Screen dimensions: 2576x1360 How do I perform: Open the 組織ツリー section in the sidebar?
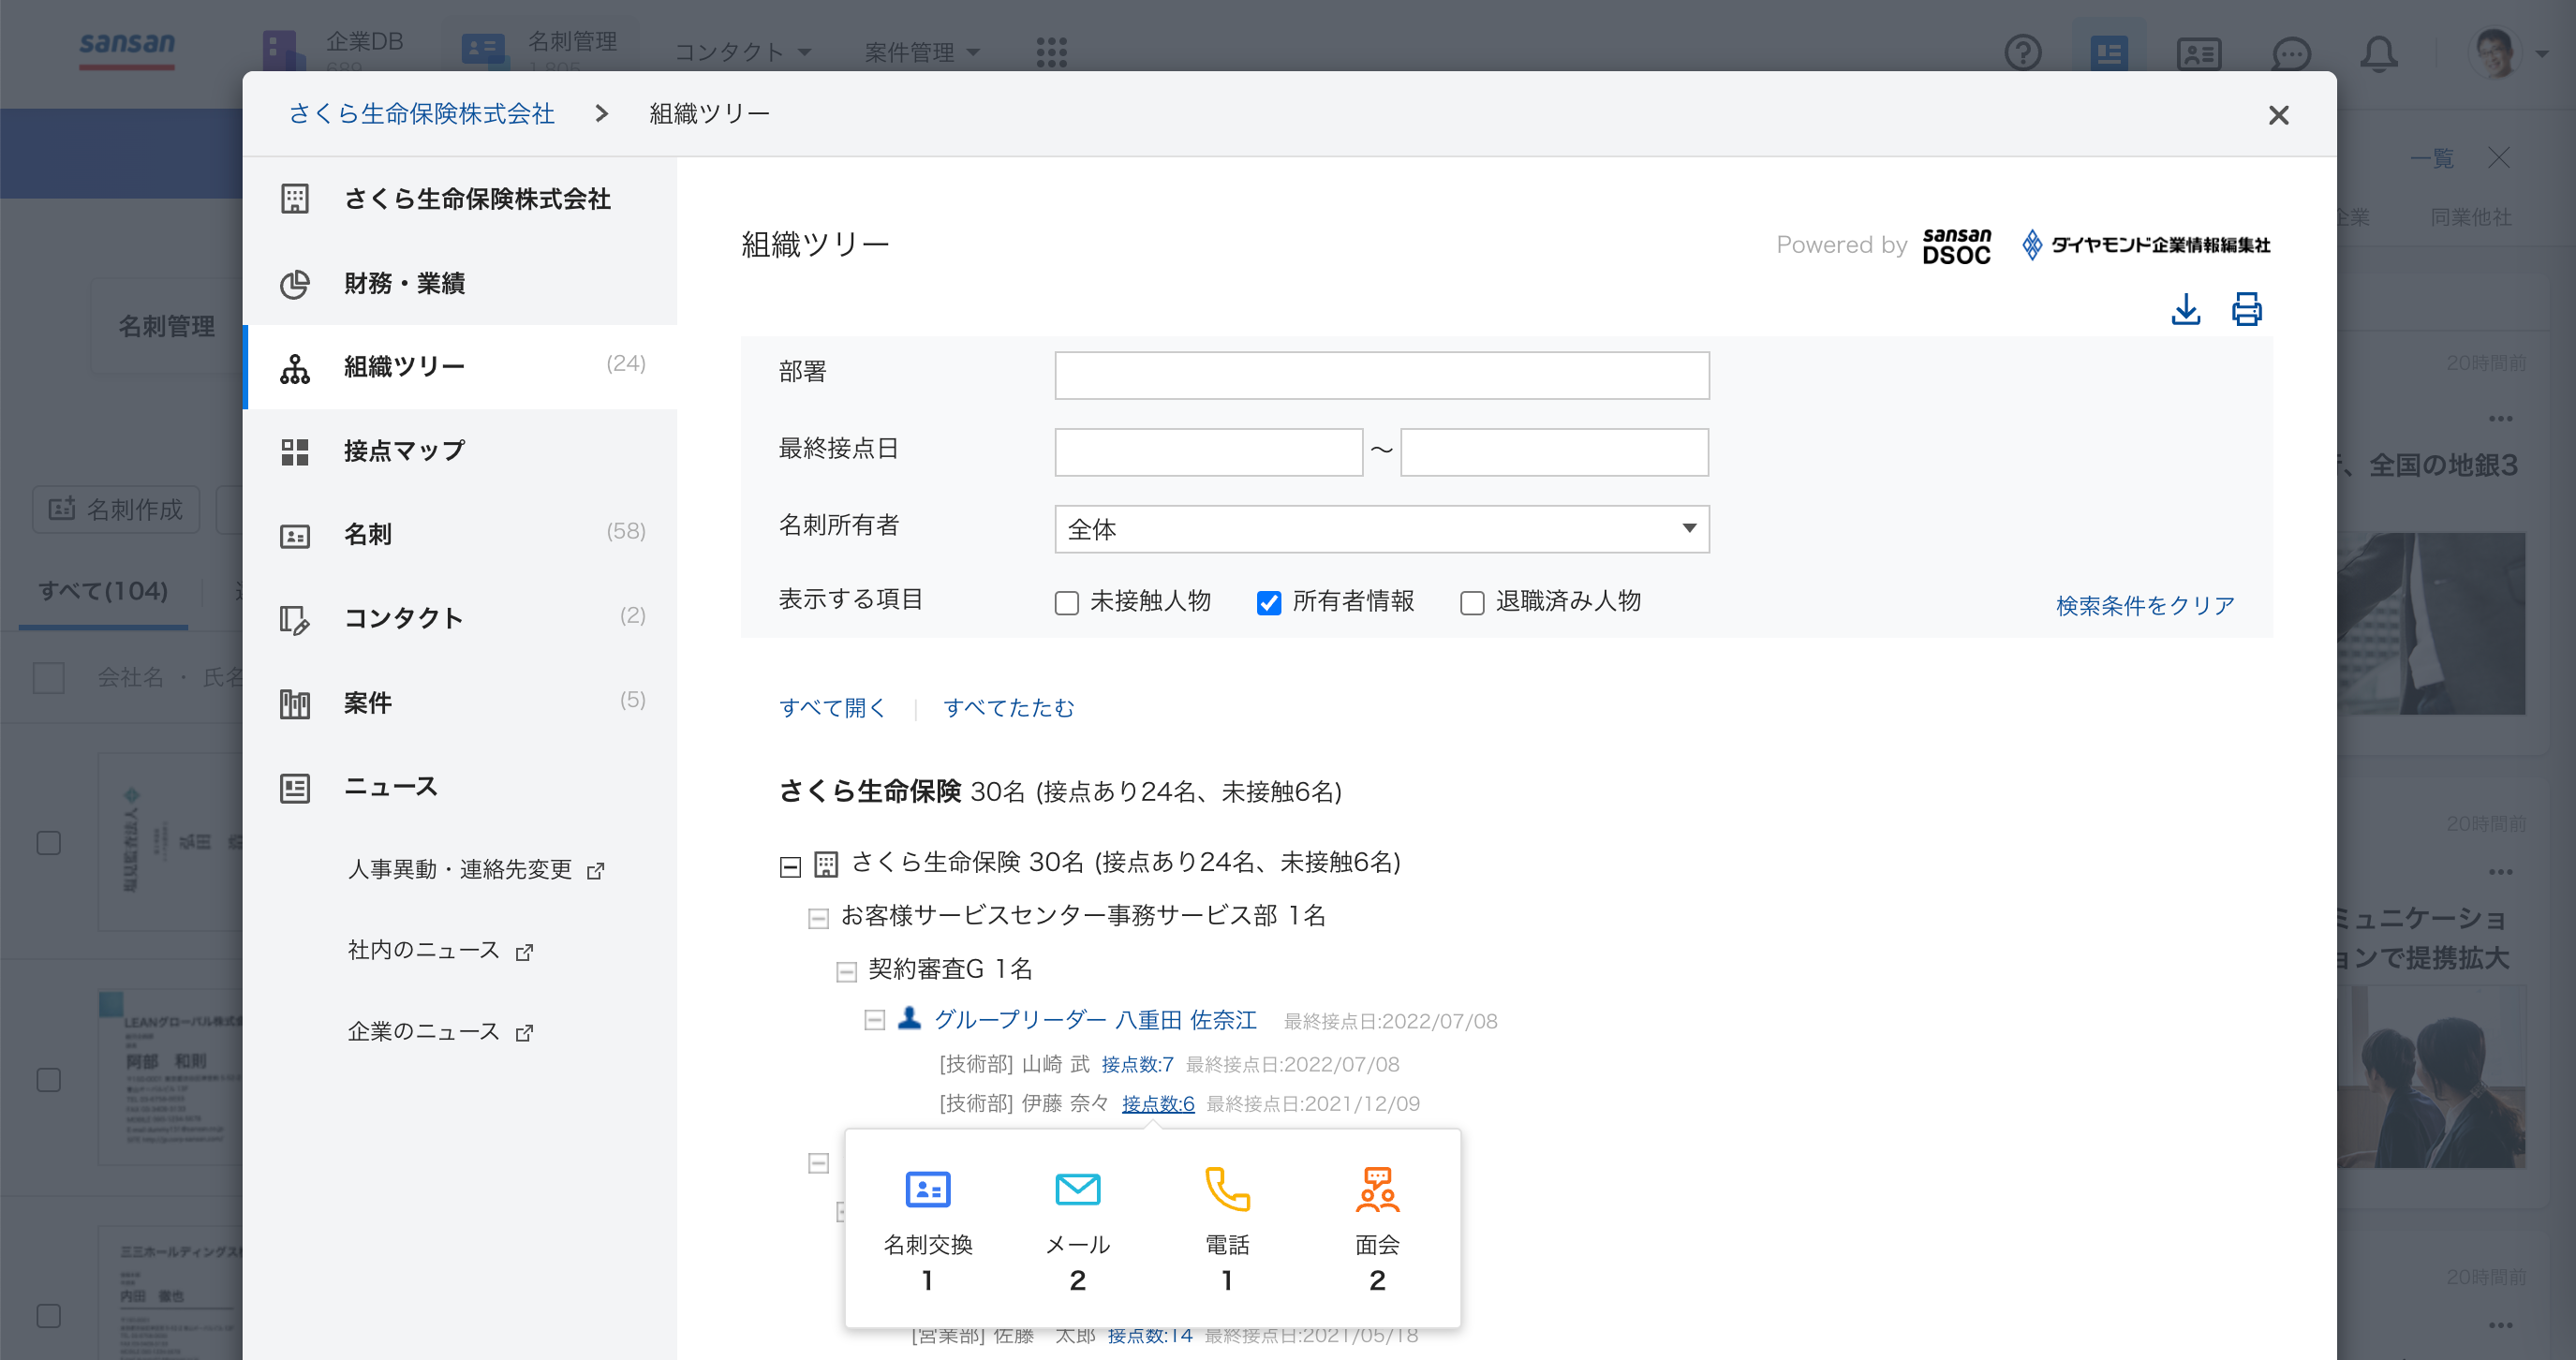[403, 365]
